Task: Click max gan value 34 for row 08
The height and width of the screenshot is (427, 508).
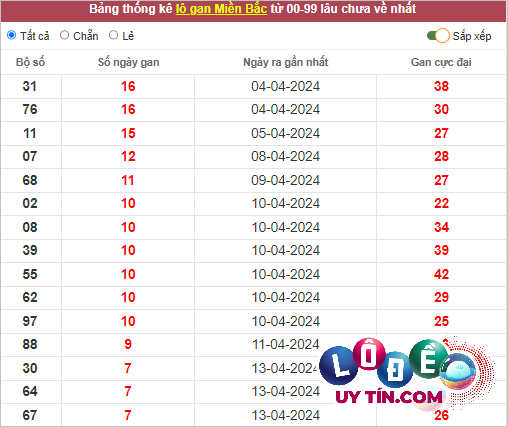Action: (441, 227)
